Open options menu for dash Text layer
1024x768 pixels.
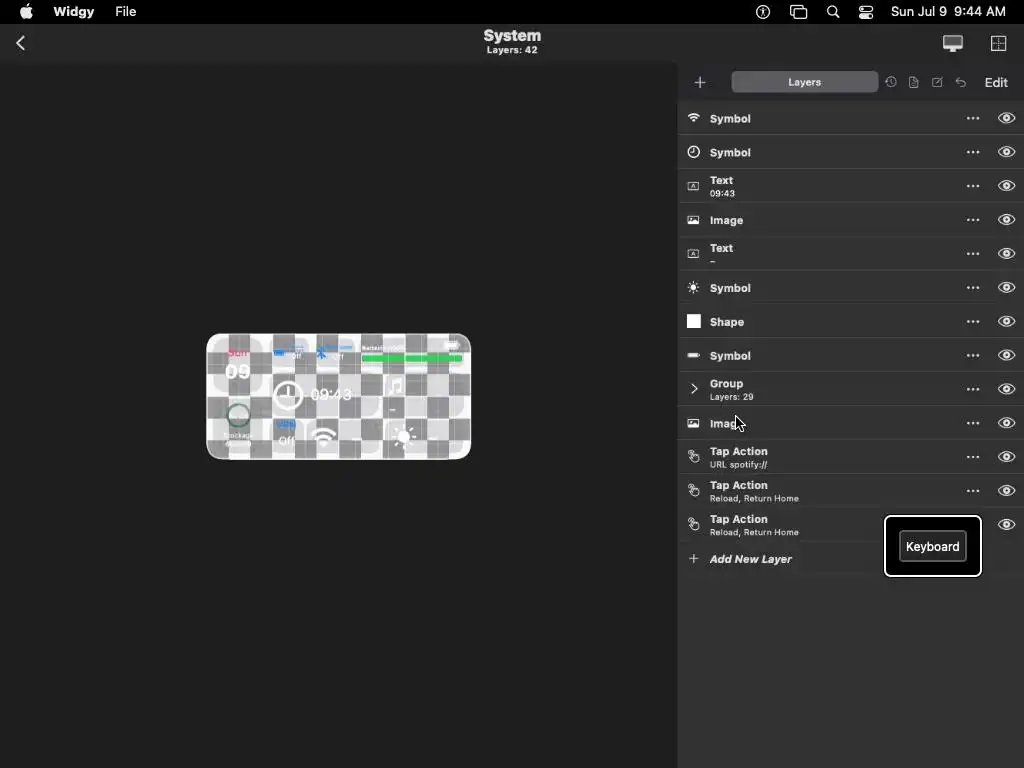click(972, 253)
